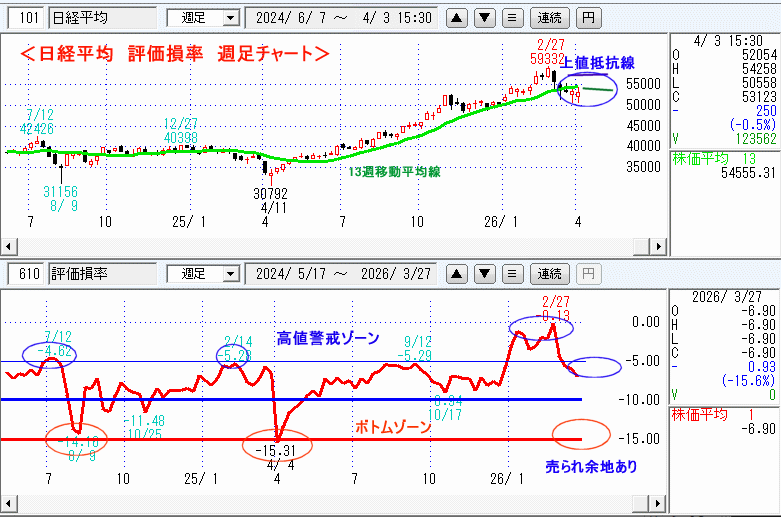Image resolution: width=781 pixels, height=517 pixels.
Task: Click 連続 button in 日経平均 toolbar
Action: 549,18
